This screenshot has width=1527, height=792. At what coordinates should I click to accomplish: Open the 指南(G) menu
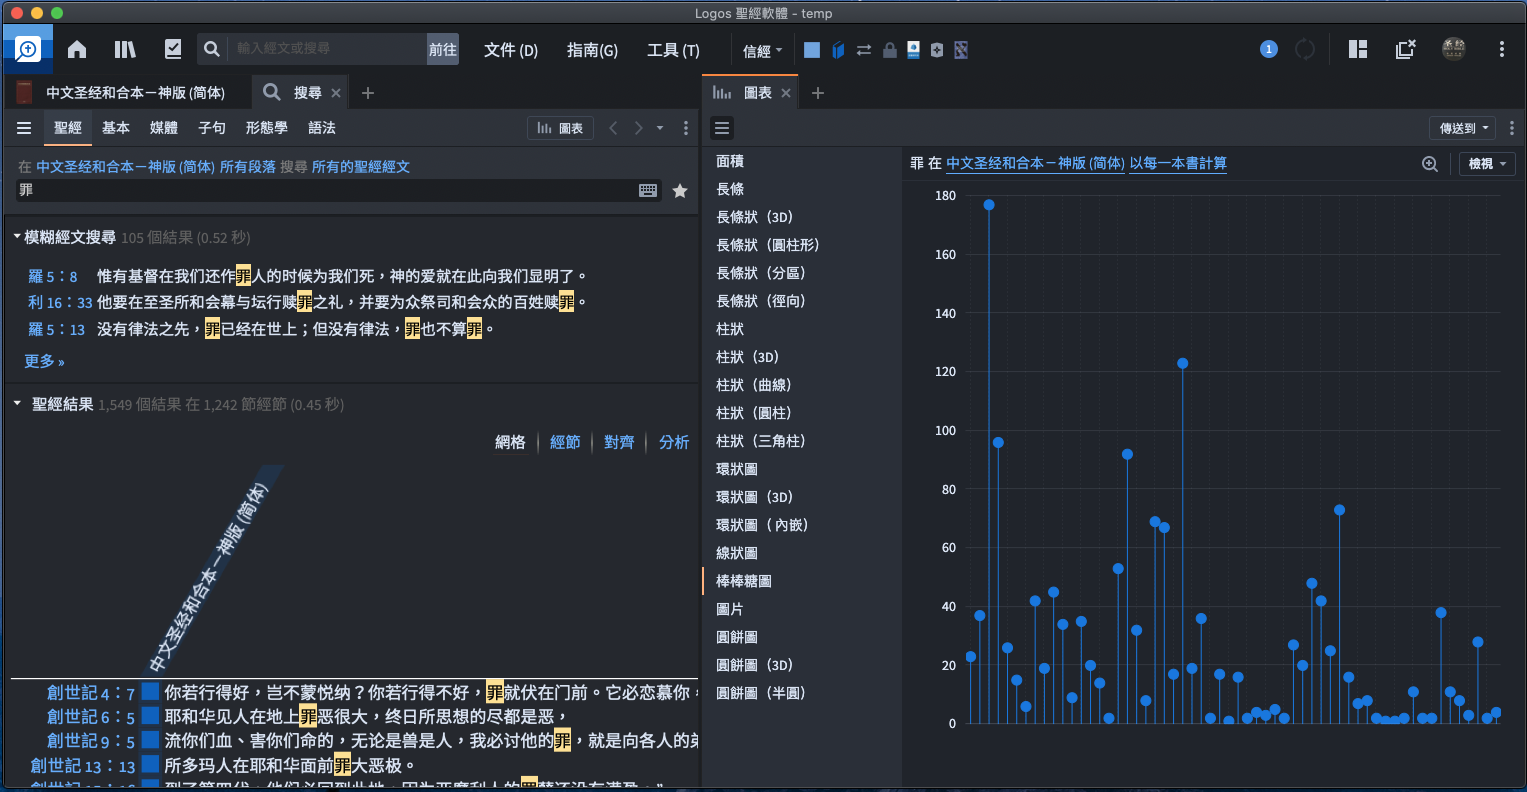pos(592,50)
